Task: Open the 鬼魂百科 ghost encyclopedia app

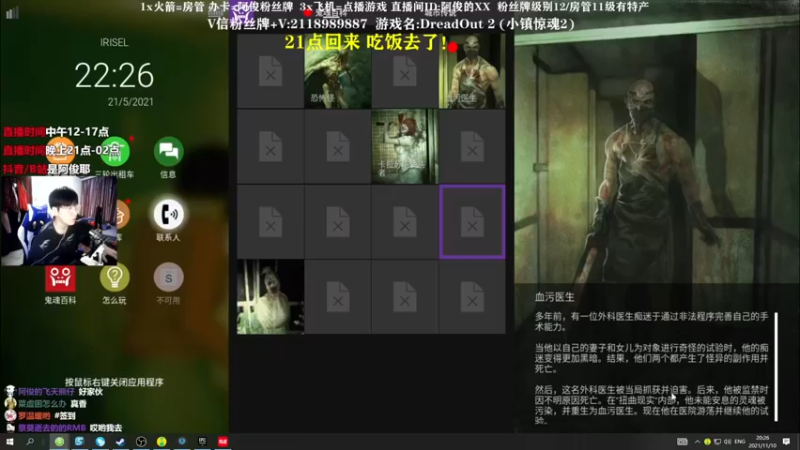Action: [x=60, y=278]
